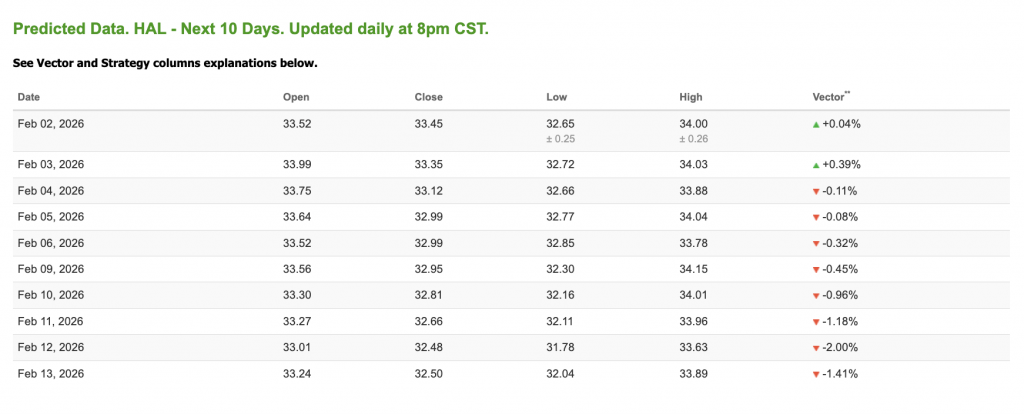The height and width of the screenshot is (414, 1024).
Task: Click green up arrow in Feb 02 row
Action: [x=816, y=124]
